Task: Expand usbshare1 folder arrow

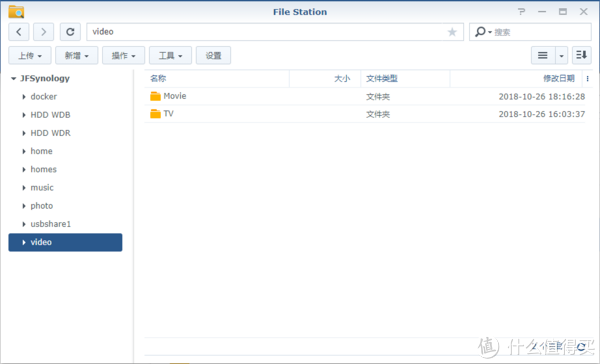Action: 24,224
